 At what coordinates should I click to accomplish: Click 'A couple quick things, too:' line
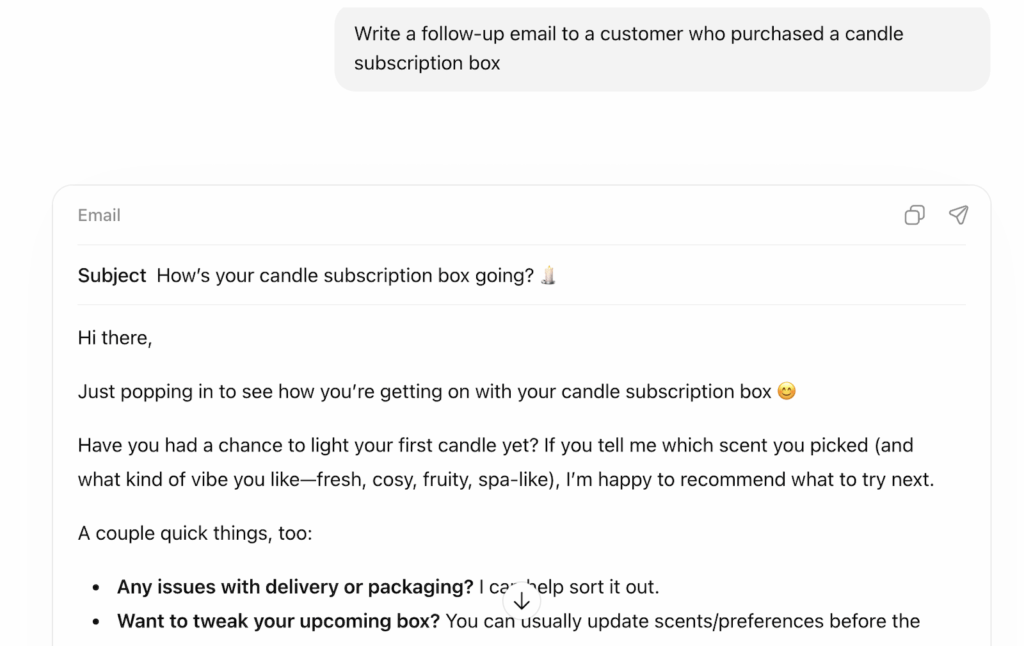point(195,534)
